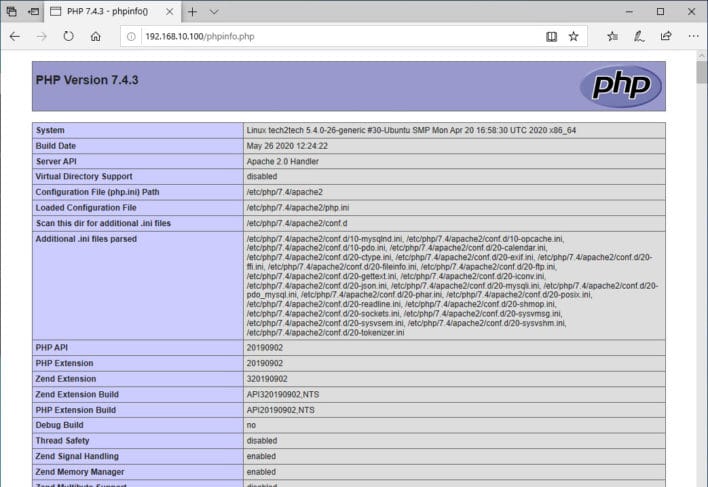This screenshot has width=708, height=487.
Task: Click the PHP API label
Action: 51,348
